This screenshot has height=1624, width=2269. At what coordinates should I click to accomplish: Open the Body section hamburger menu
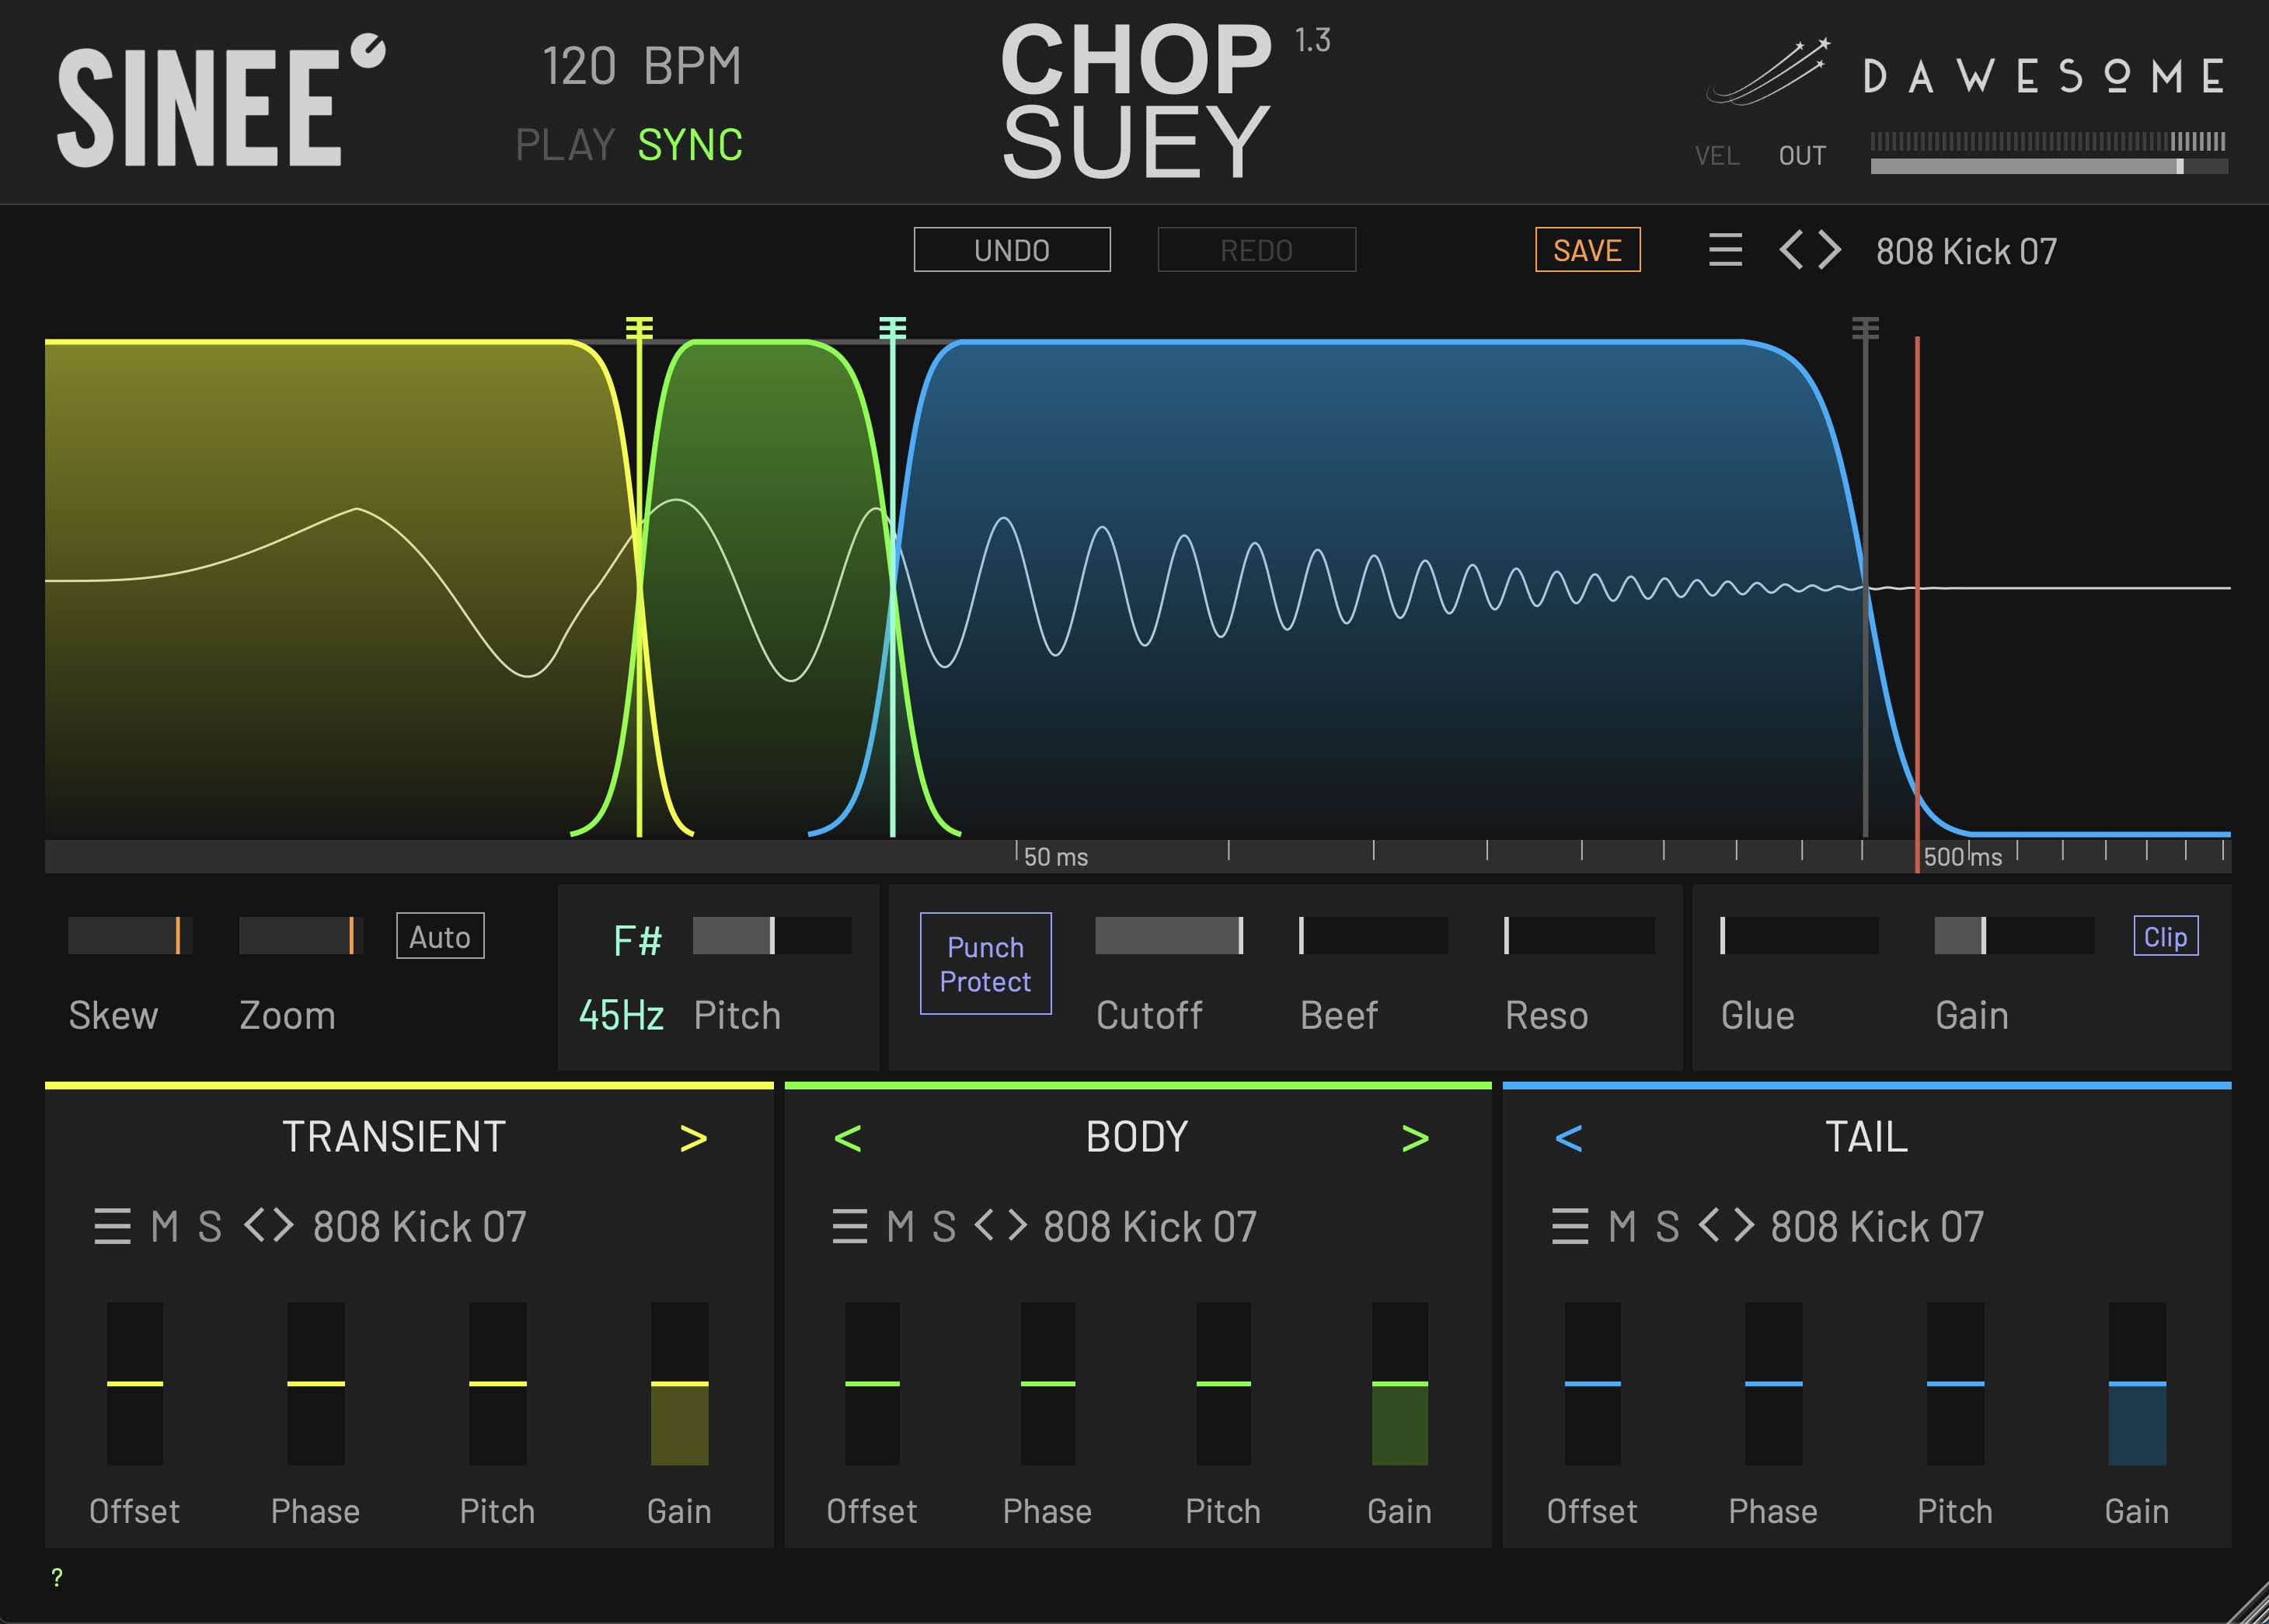click(849, 1226)
